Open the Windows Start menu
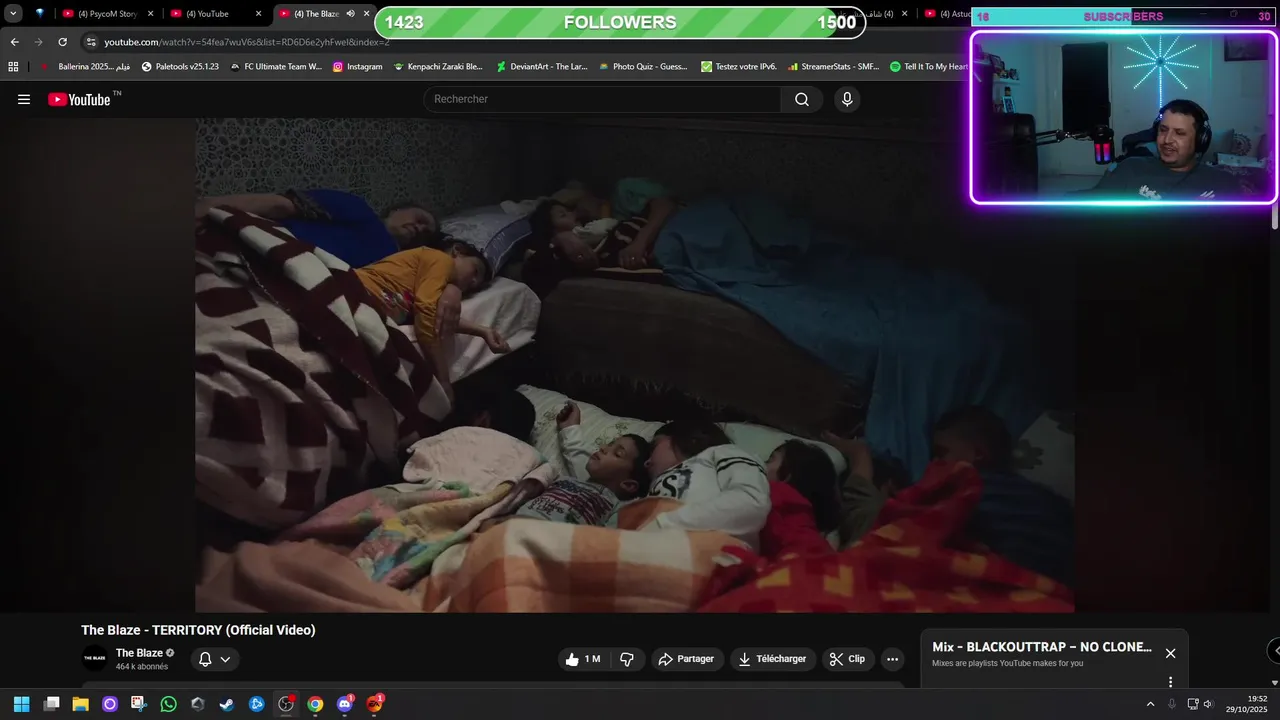This screenshot has height=720, width=1280. click(21, 704)
